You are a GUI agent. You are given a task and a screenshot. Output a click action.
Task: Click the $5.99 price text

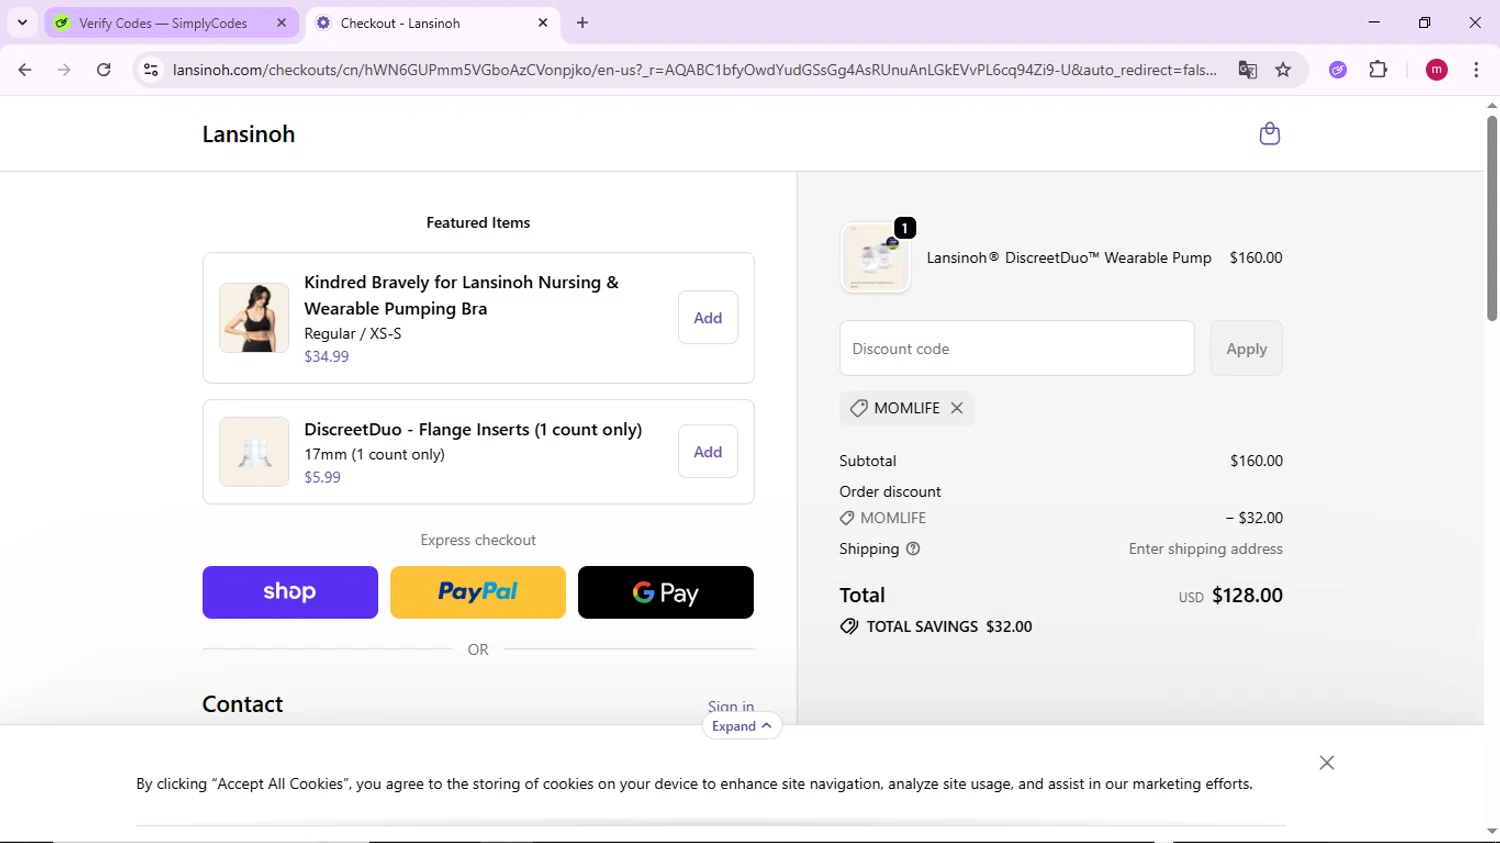(x=322, y=477)
